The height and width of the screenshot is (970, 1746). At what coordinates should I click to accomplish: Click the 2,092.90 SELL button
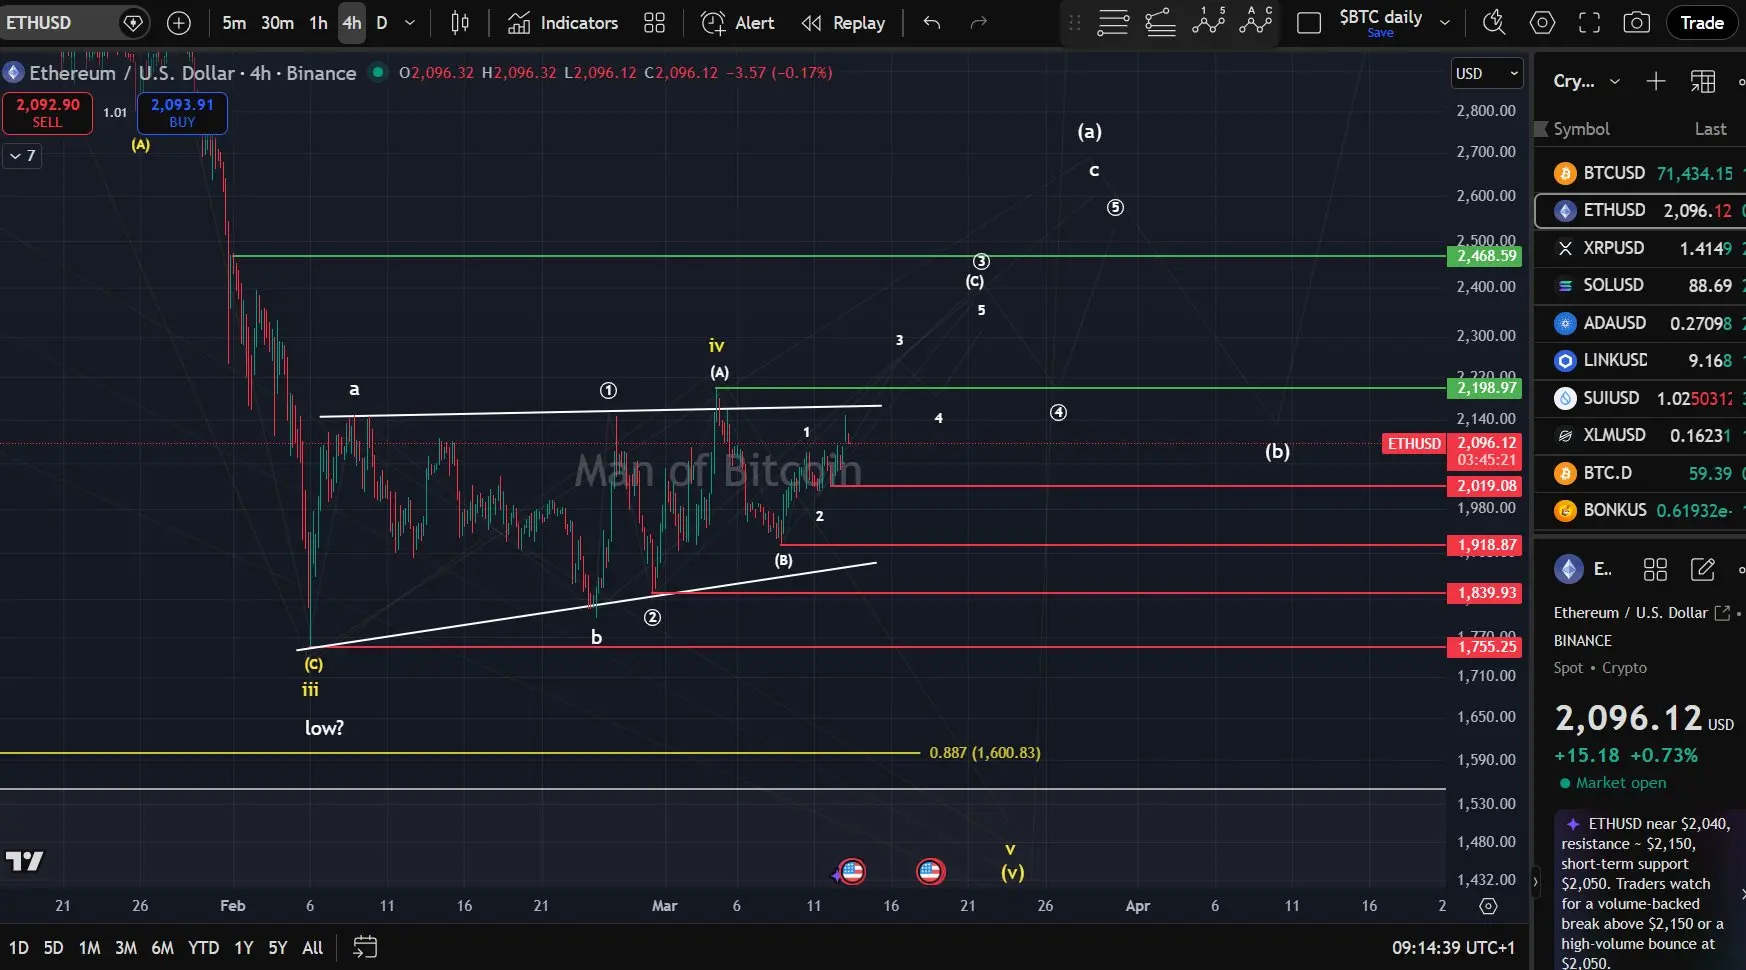[47, 113]
